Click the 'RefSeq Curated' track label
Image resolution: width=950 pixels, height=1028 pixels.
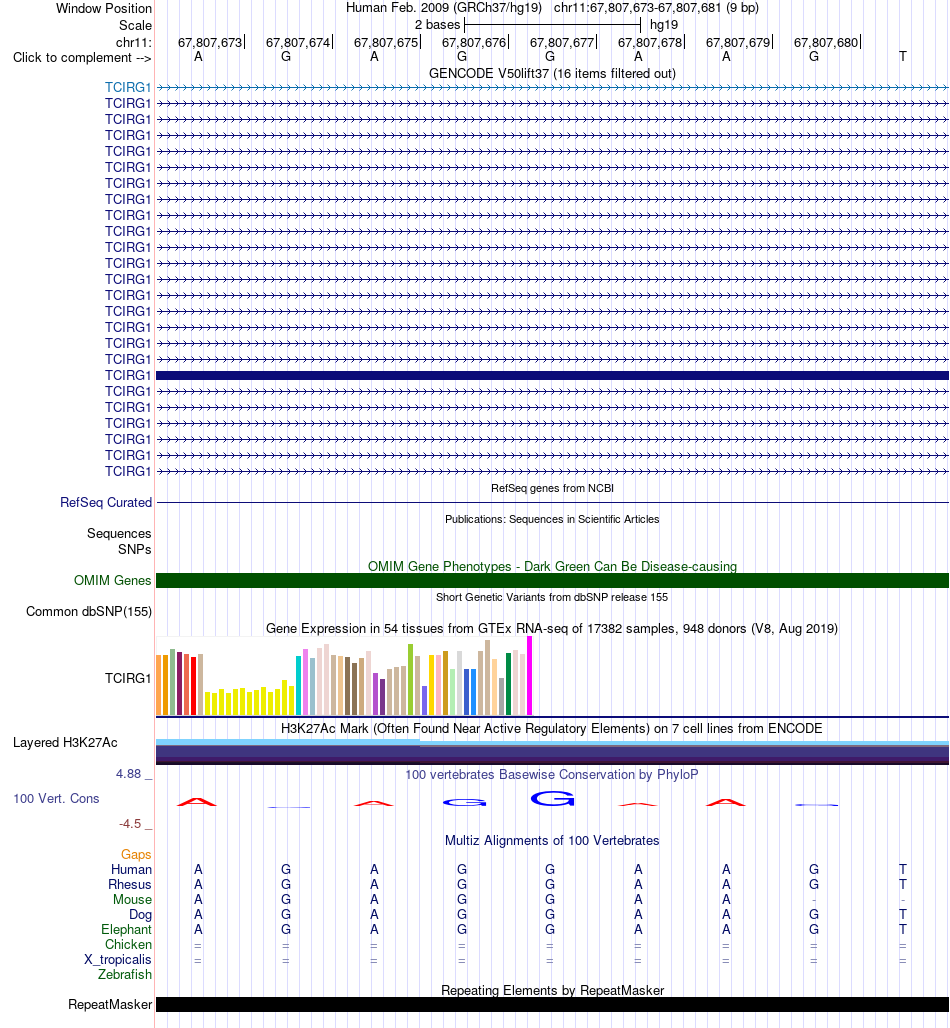click(106, 503)
